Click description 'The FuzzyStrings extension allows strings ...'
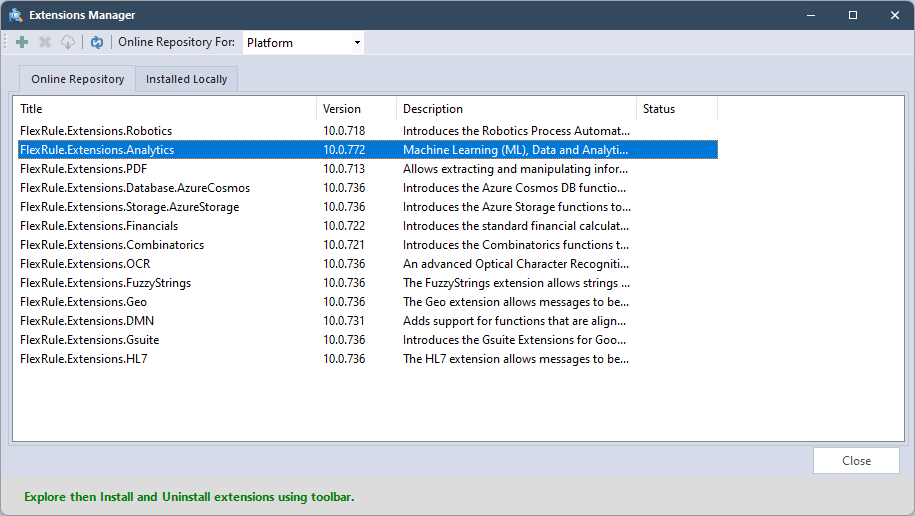This screenshot has height=516, width=915. tap(516, 283)
